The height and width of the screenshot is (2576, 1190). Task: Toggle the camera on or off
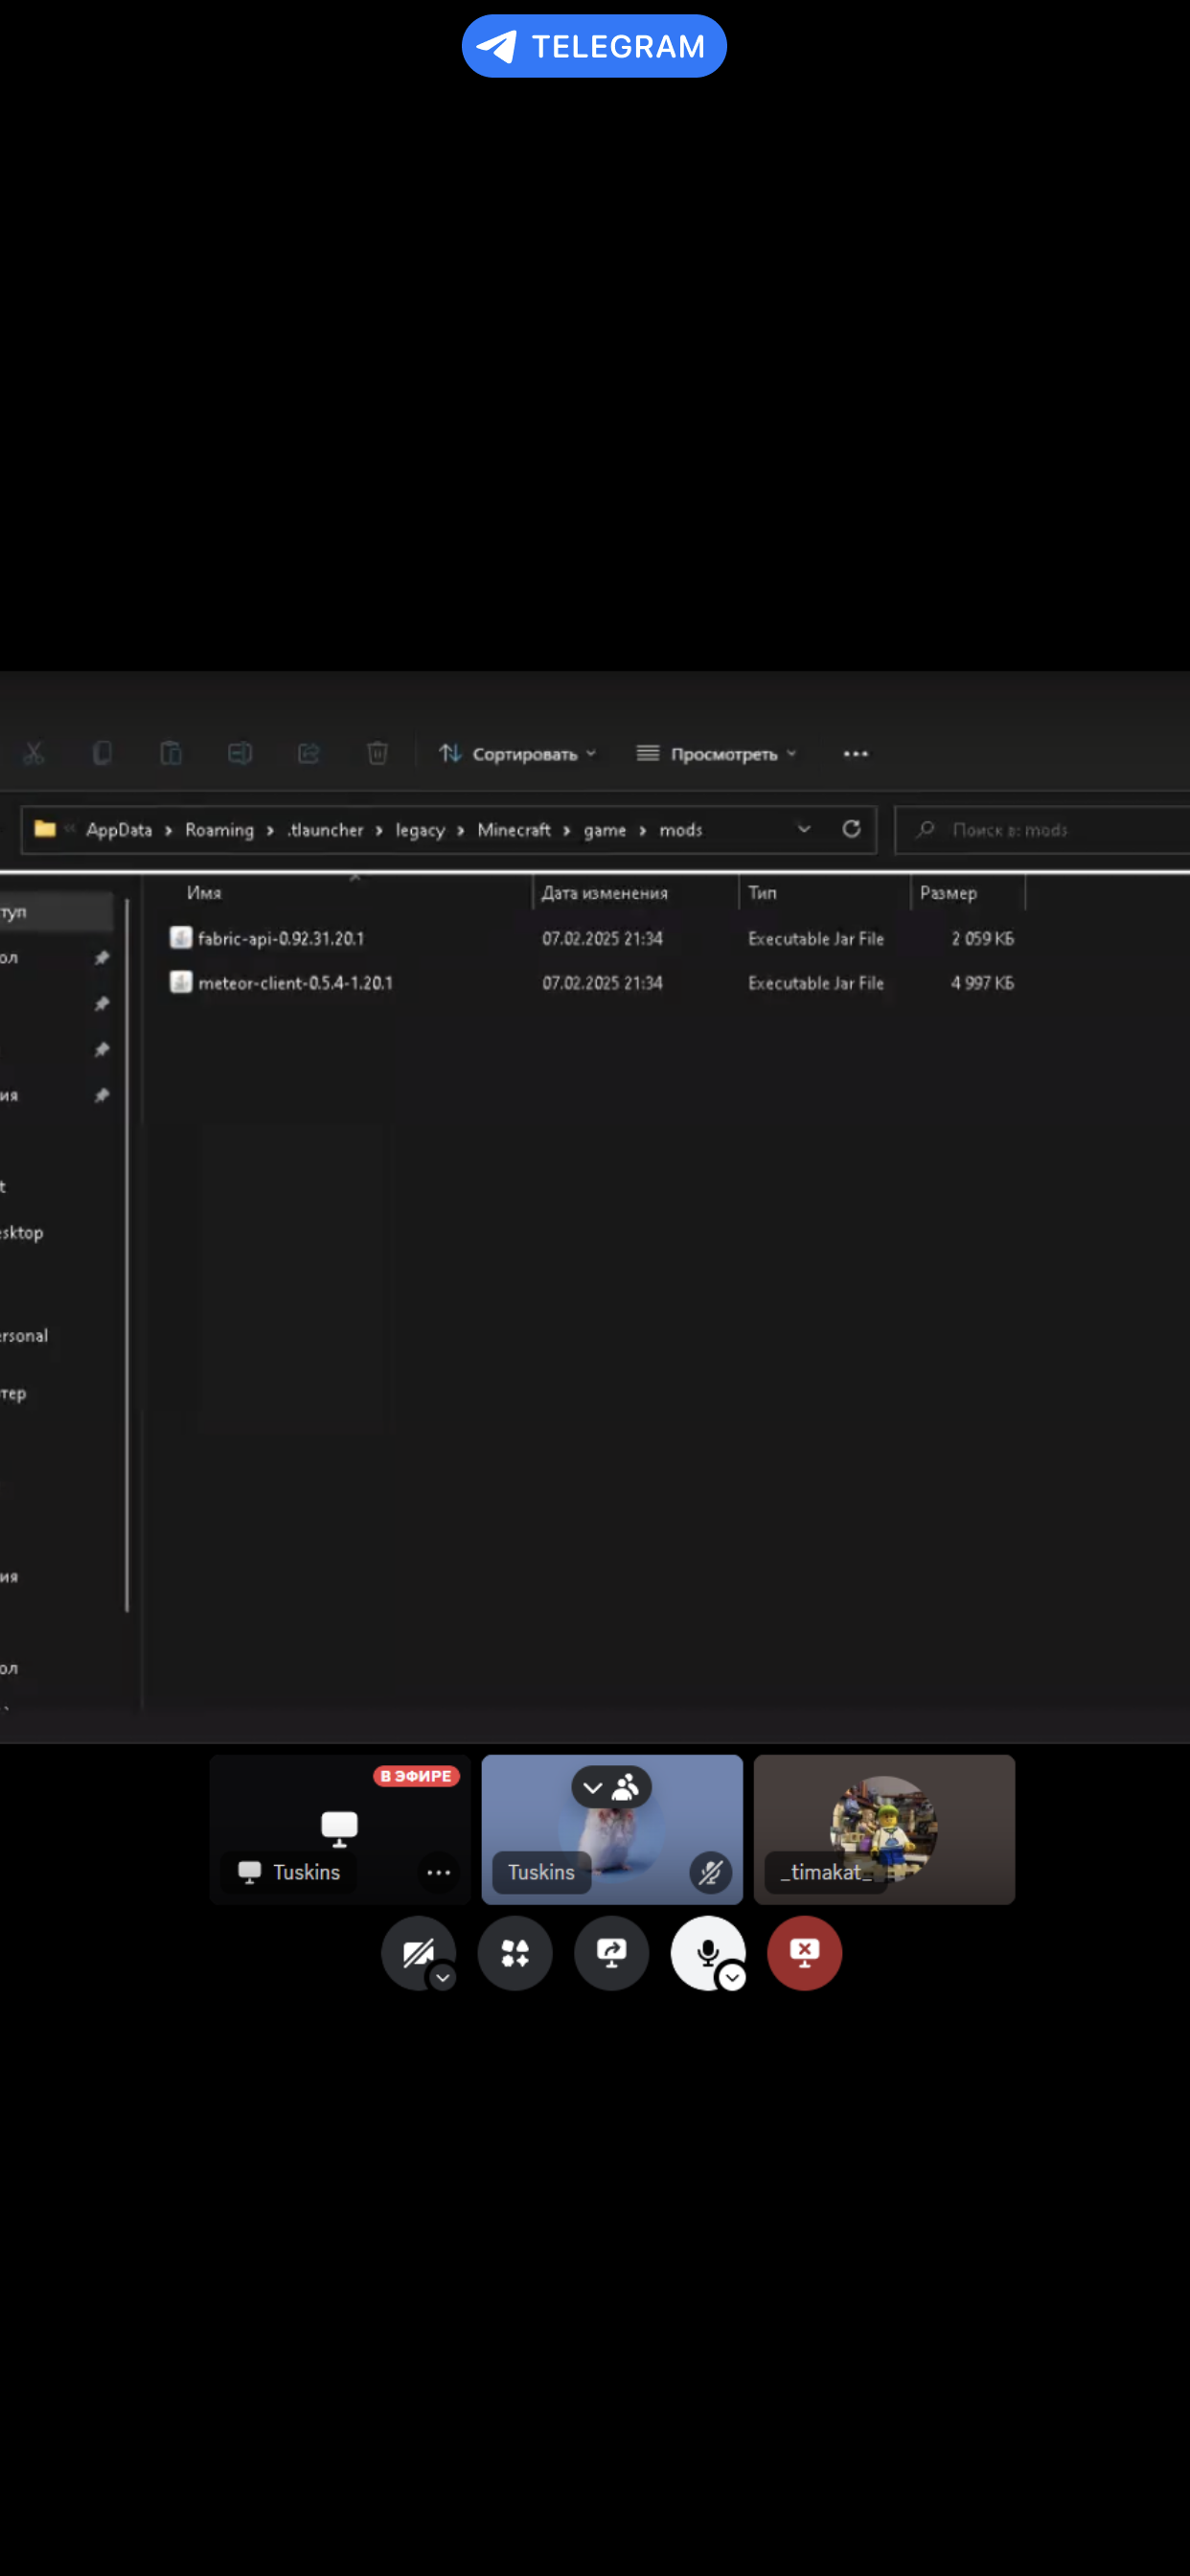pyautogui.click(x=417, y=1952)
